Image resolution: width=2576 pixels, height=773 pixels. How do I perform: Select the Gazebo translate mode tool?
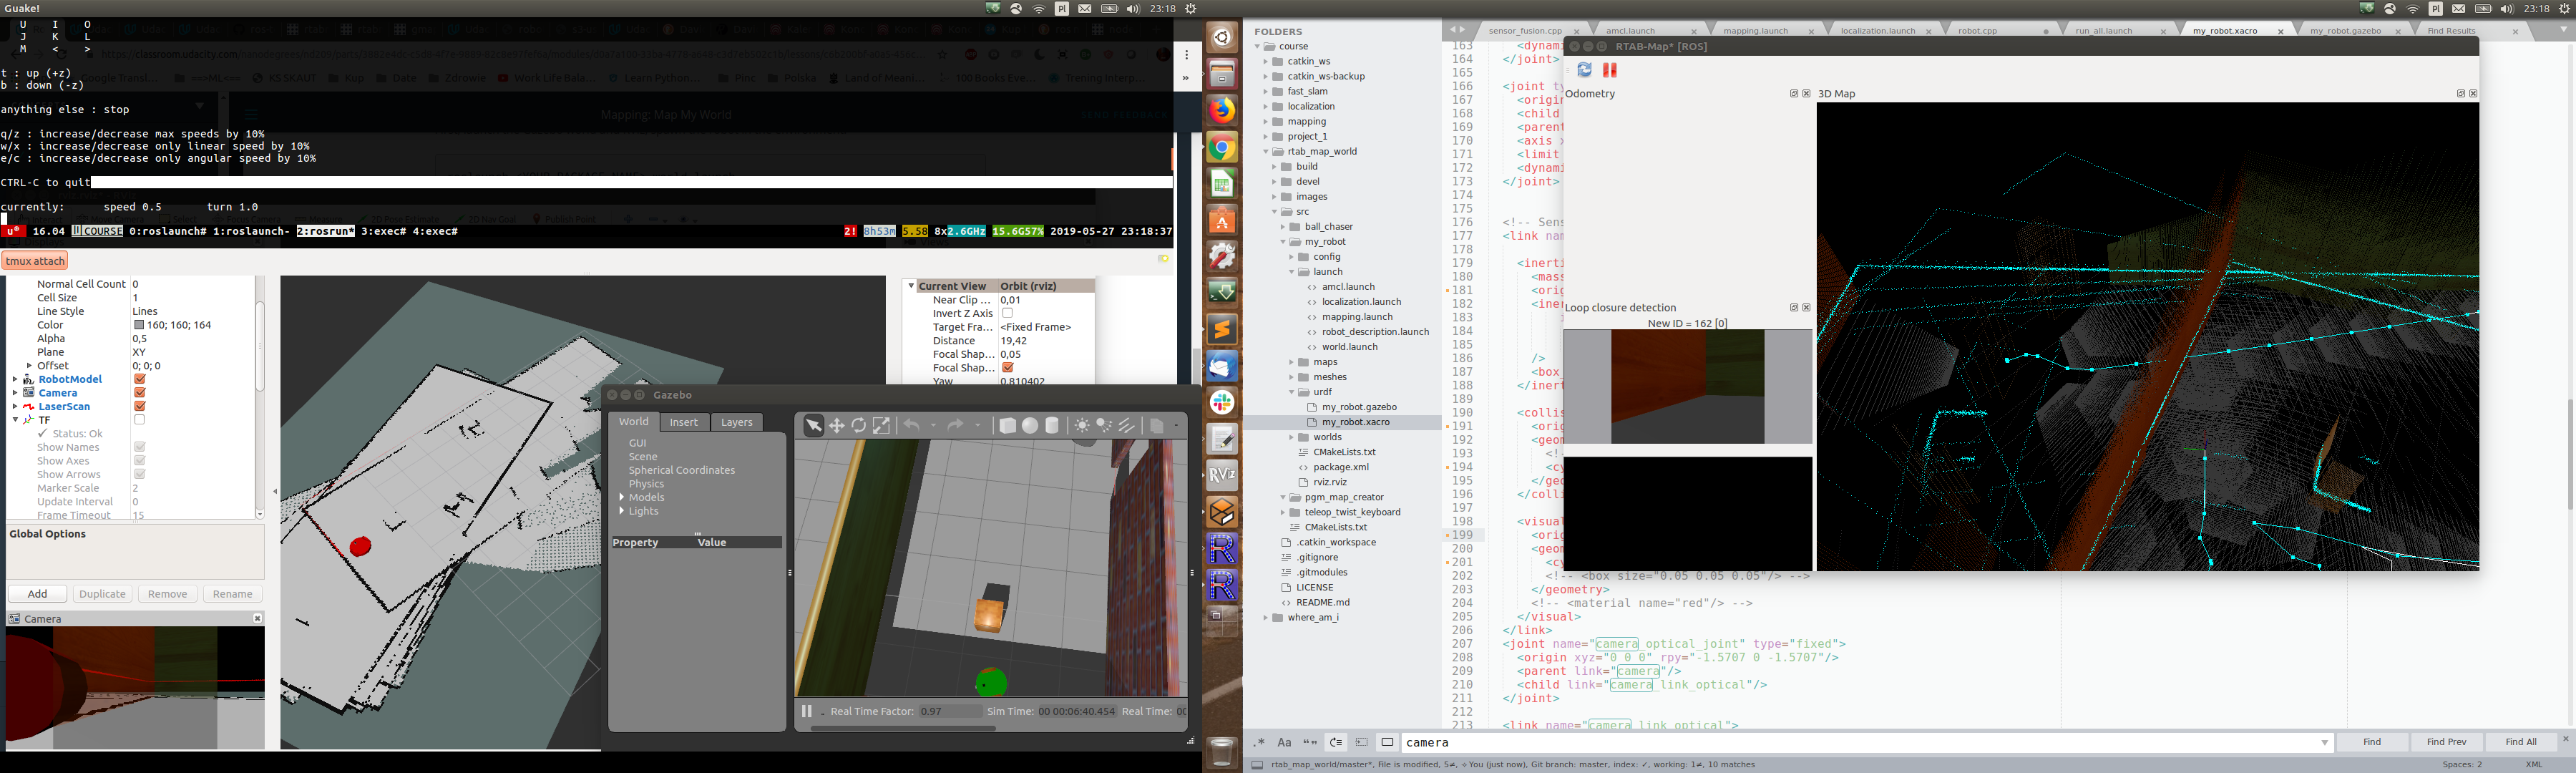click(836, 426)
